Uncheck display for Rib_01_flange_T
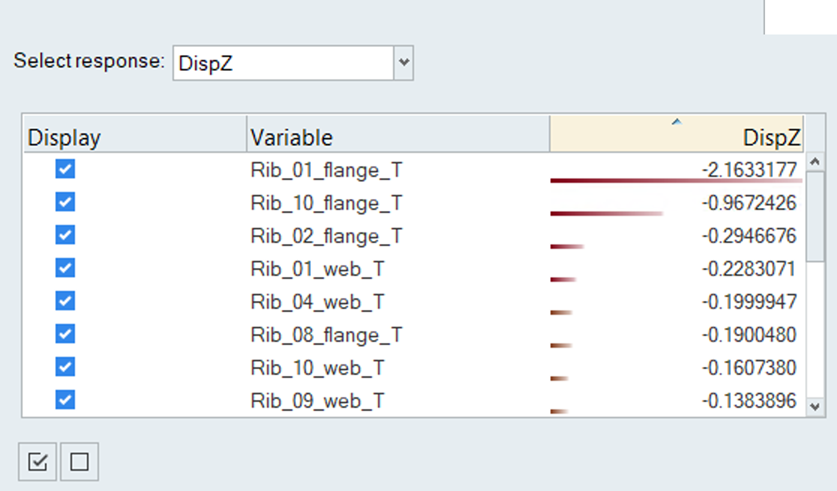This screenshot has width=837, height=491. pyautogui.click(x=66, y=170)
